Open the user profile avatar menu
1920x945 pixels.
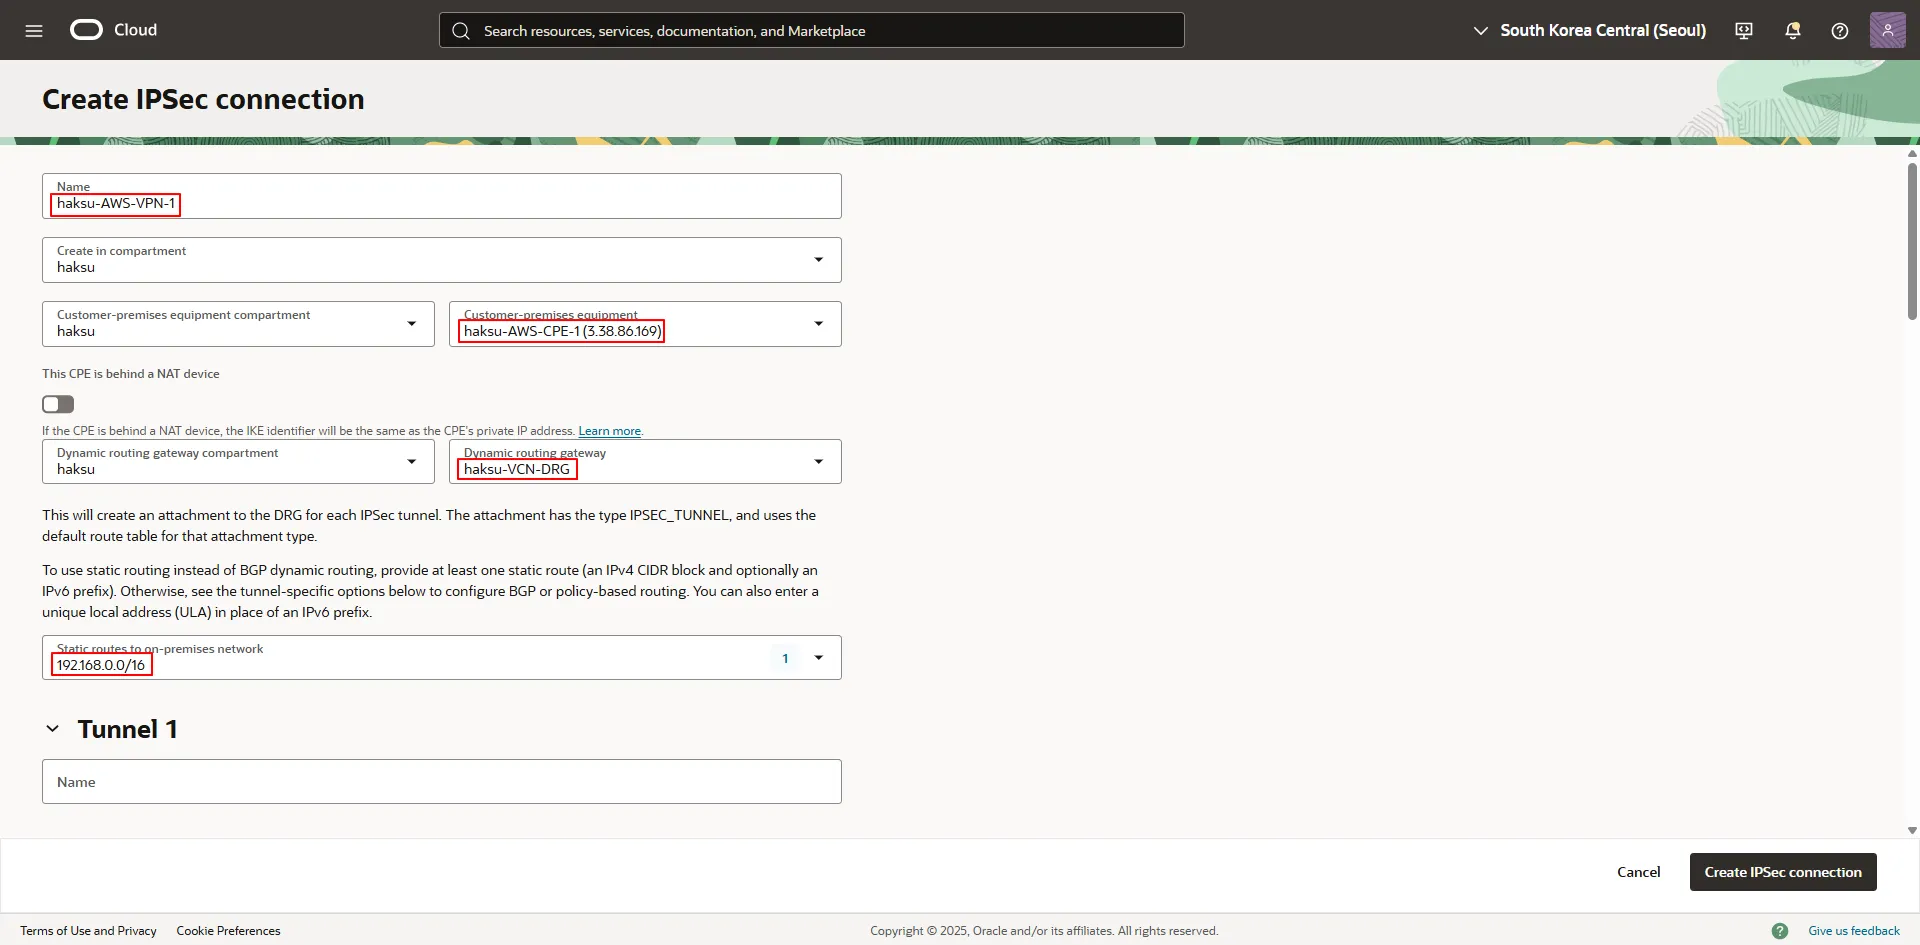[x=1888, y=30]
